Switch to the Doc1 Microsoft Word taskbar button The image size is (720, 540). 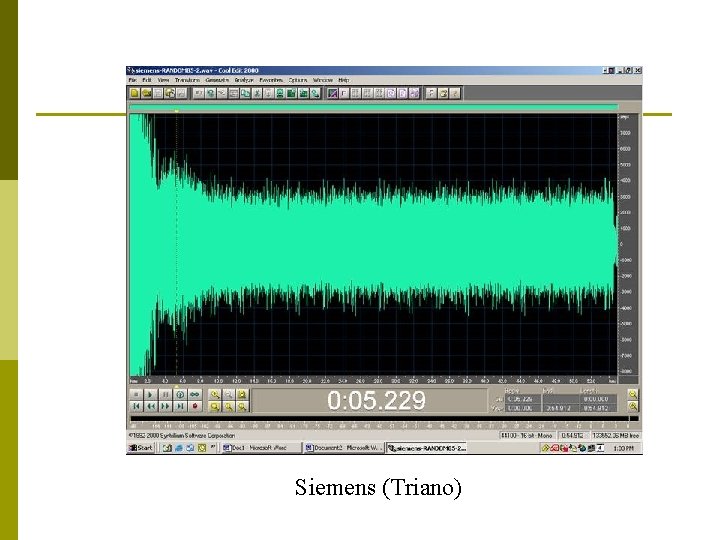click(x=261, y=448)
